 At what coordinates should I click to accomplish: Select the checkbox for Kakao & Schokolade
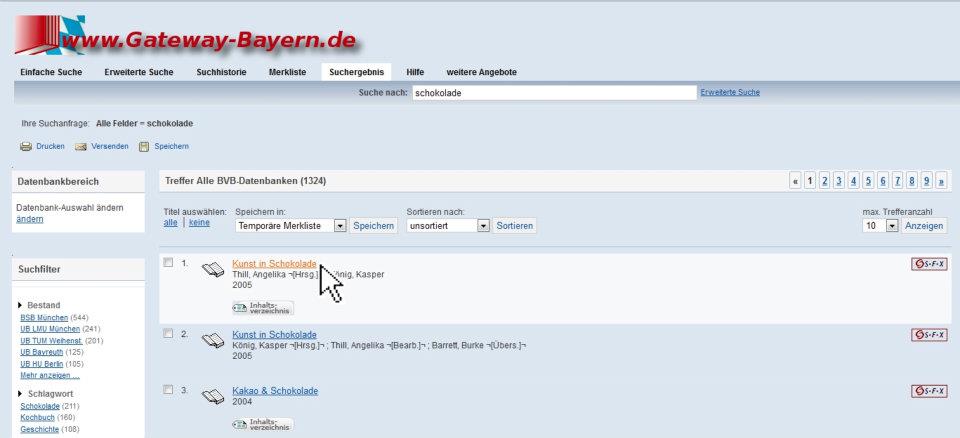point(169,390)
